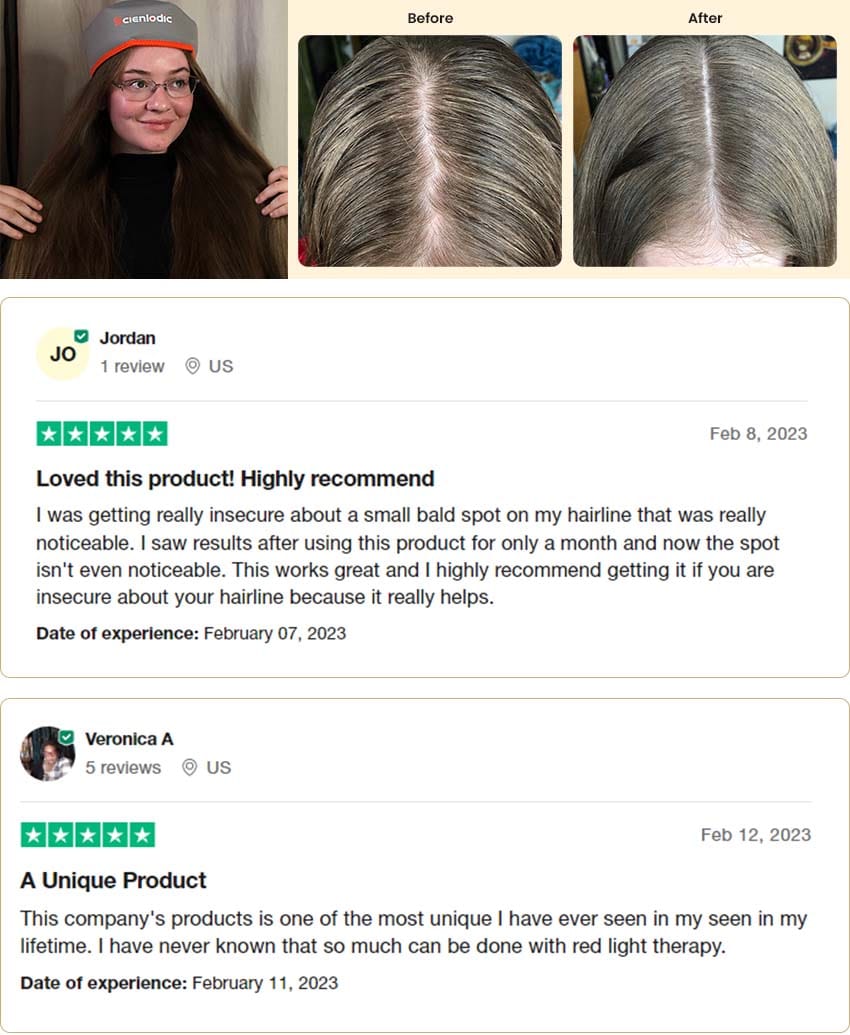Screen dimensions: 850x1035
Task: Open the After scalp photo
Action: click(705, 151)
